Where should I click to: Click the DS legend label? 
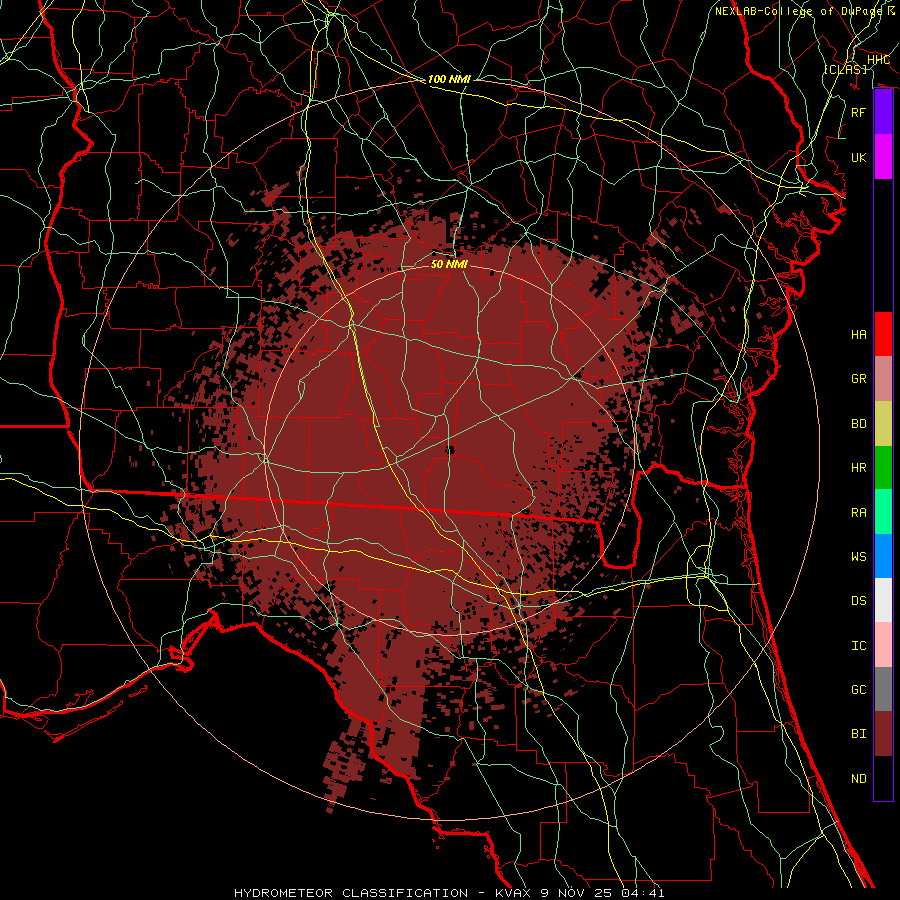[x=858, y=601]
